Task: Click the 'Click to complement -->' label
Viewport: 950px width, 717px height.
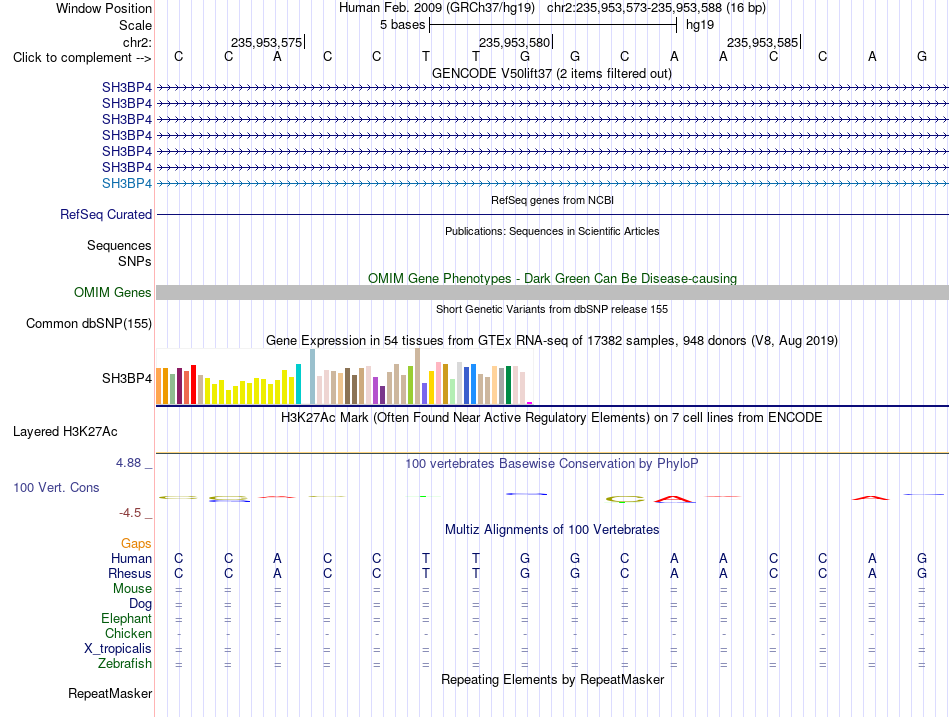Action: [x=82, y=58]
